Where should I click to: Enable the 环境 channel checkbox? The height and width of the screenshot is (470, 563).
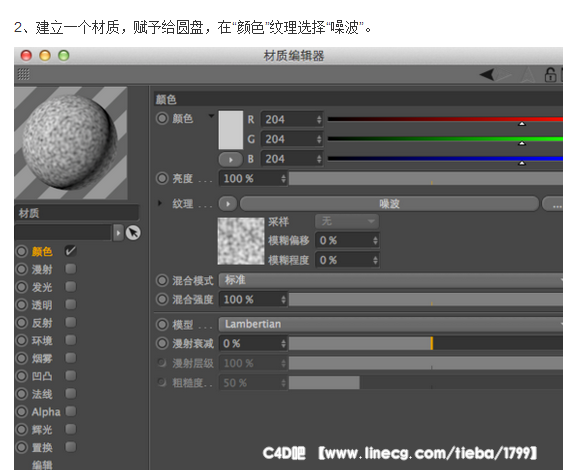coord(70,340)
